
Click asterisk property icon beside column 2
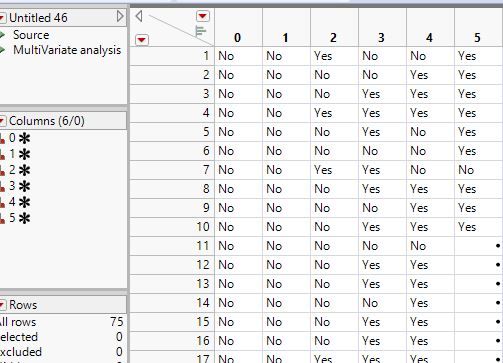[x=24, y=170]
